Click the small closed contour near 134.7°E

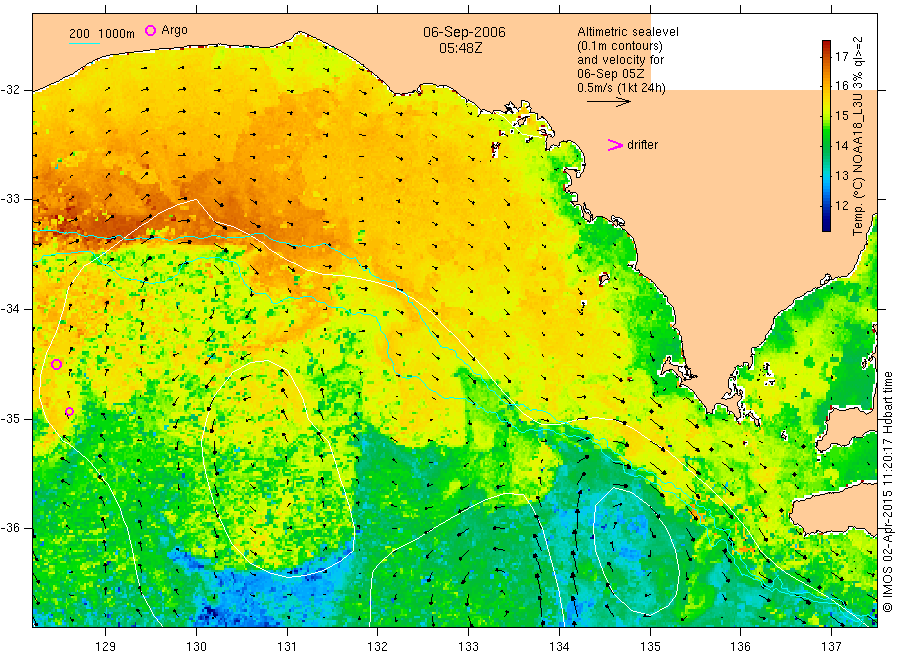pyautogui.click(x=636, y=551)
